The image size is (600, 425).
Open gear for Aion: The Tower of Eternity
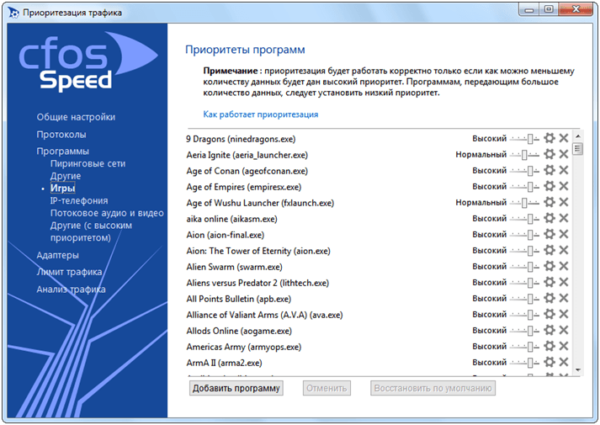coord(549,250)
